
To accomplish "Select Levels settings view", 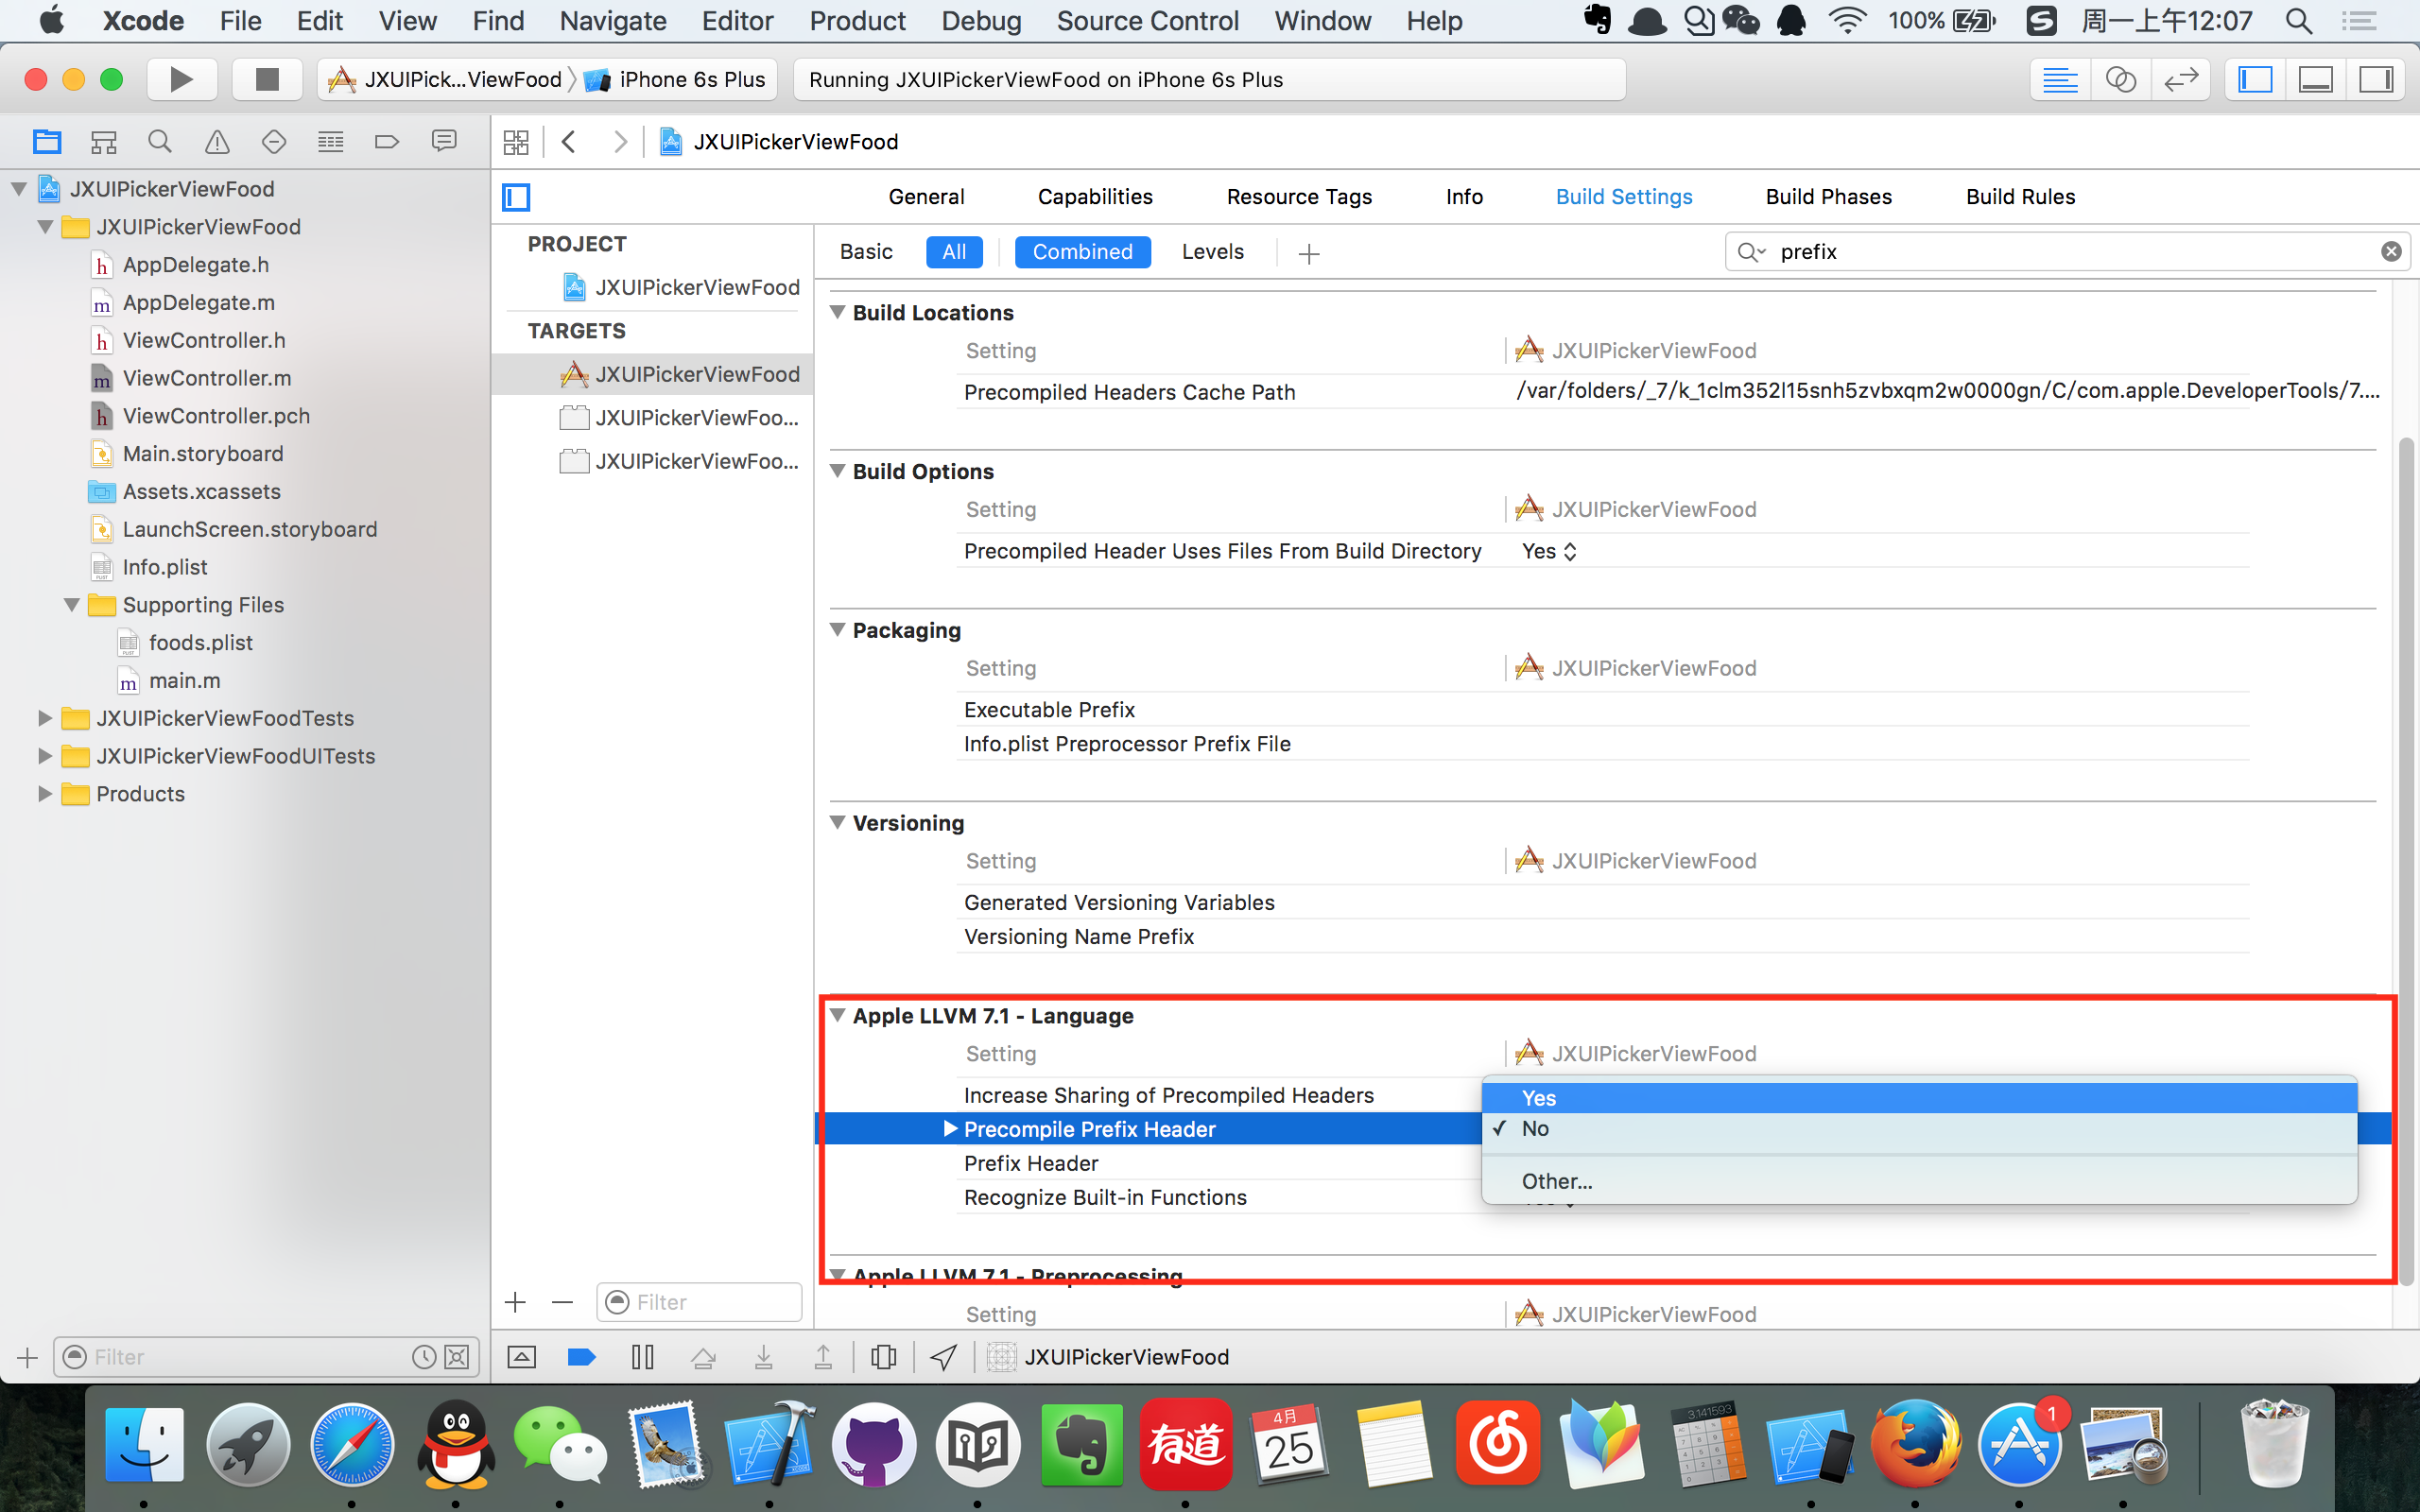I will coord(1212,252).
